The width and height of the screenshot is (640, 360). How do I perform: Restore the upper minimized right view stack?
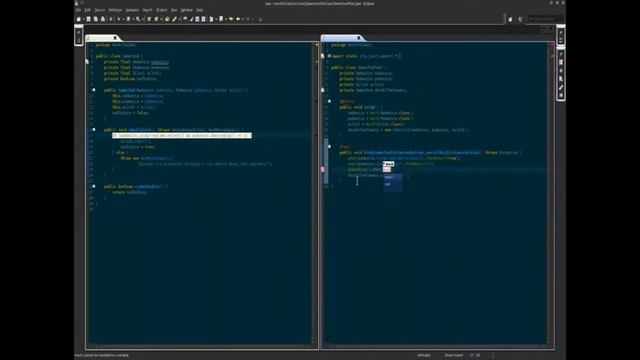(561, 32)
